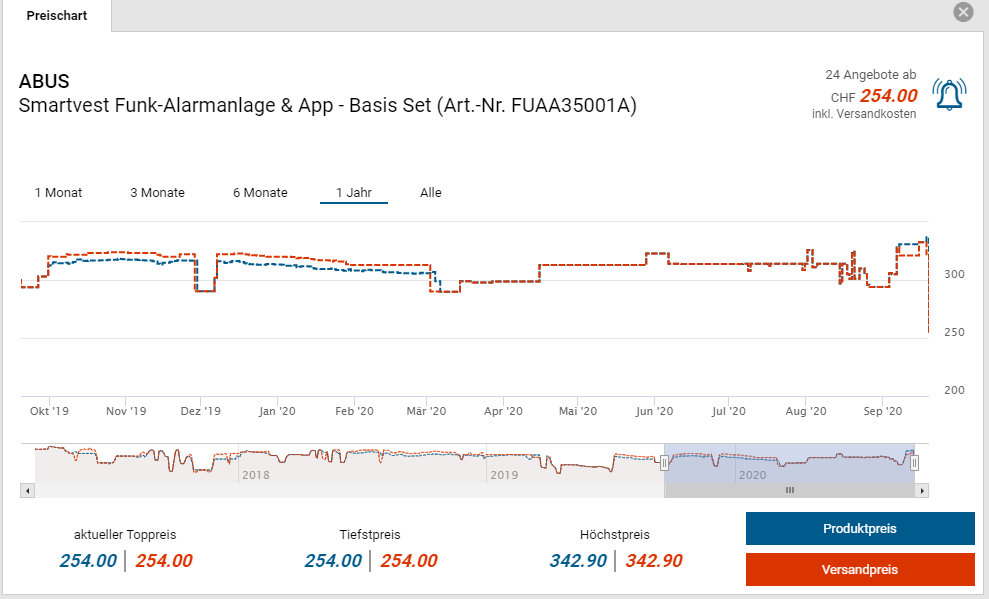989x599 pixels.
Task: Switch to the 1 Jahr range
Action: (x=354, y=193)
